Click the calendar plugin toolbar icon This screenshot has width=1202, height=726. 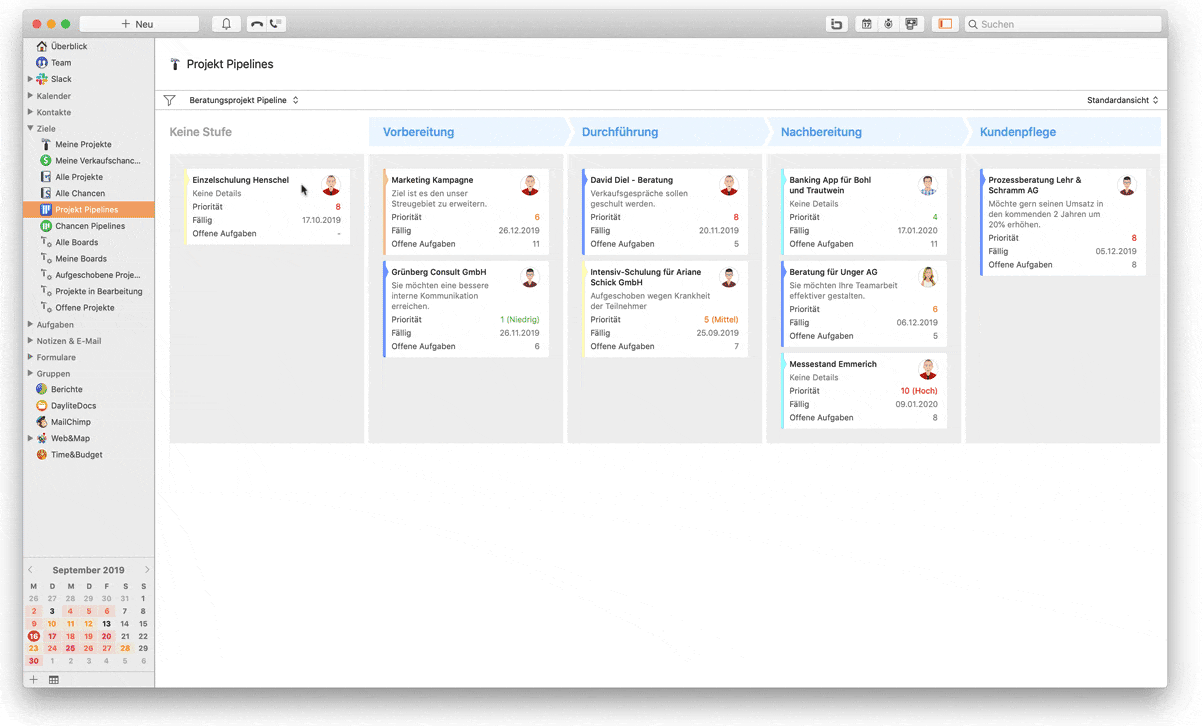866,24
